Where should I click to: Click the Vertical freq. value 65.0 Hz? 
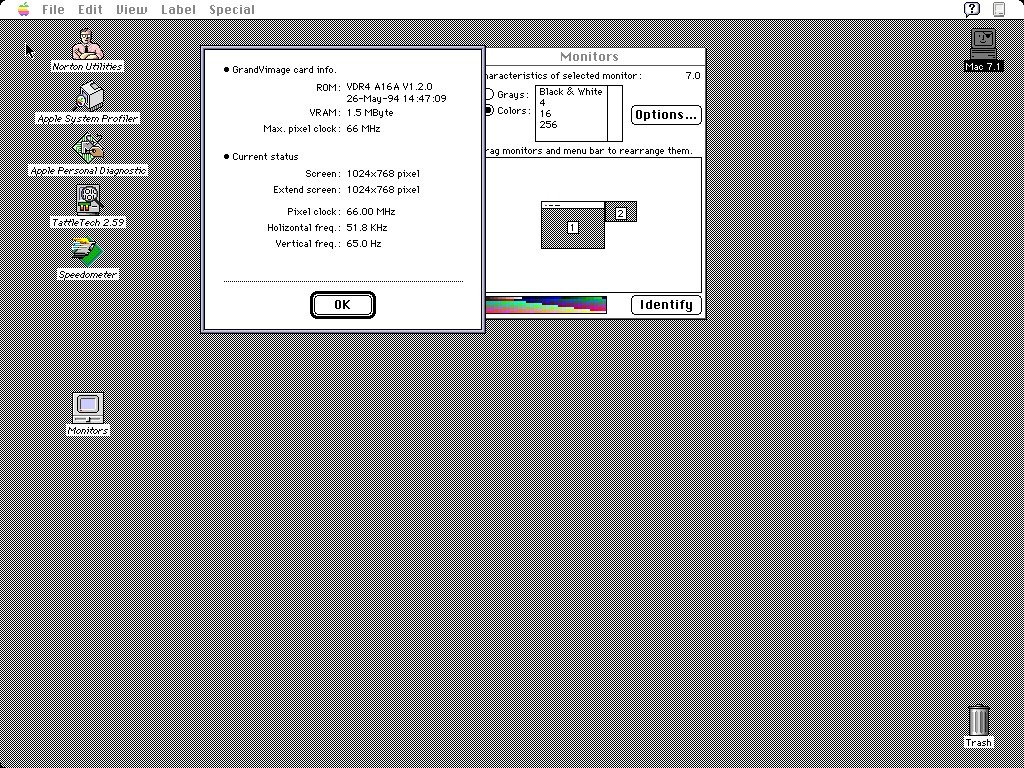click(364, 244)
